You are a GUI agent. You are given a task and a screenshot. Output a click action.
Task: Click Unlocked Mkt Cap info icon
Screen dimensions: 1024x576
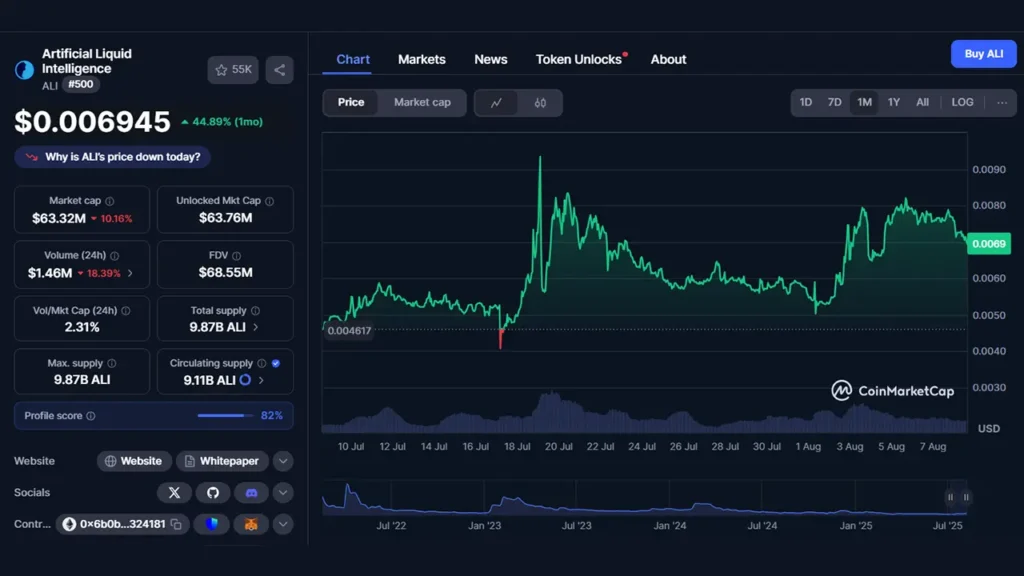pos(270,201)
